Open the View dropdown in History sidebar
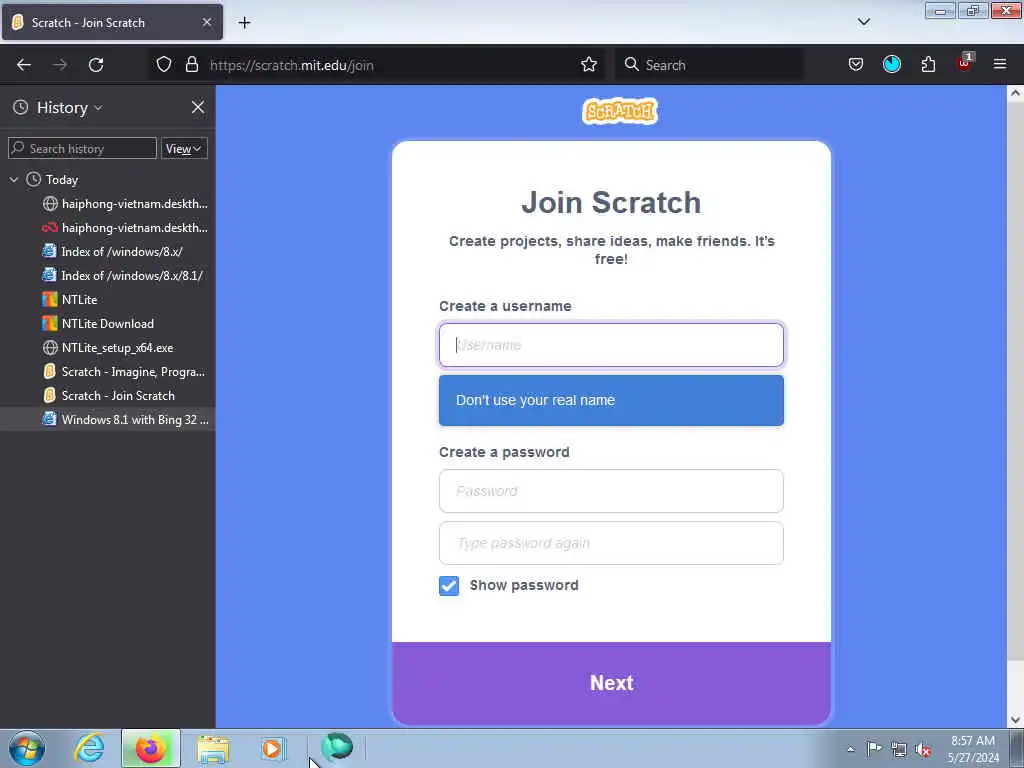1024x768 pixels. [x=184, y=149]
